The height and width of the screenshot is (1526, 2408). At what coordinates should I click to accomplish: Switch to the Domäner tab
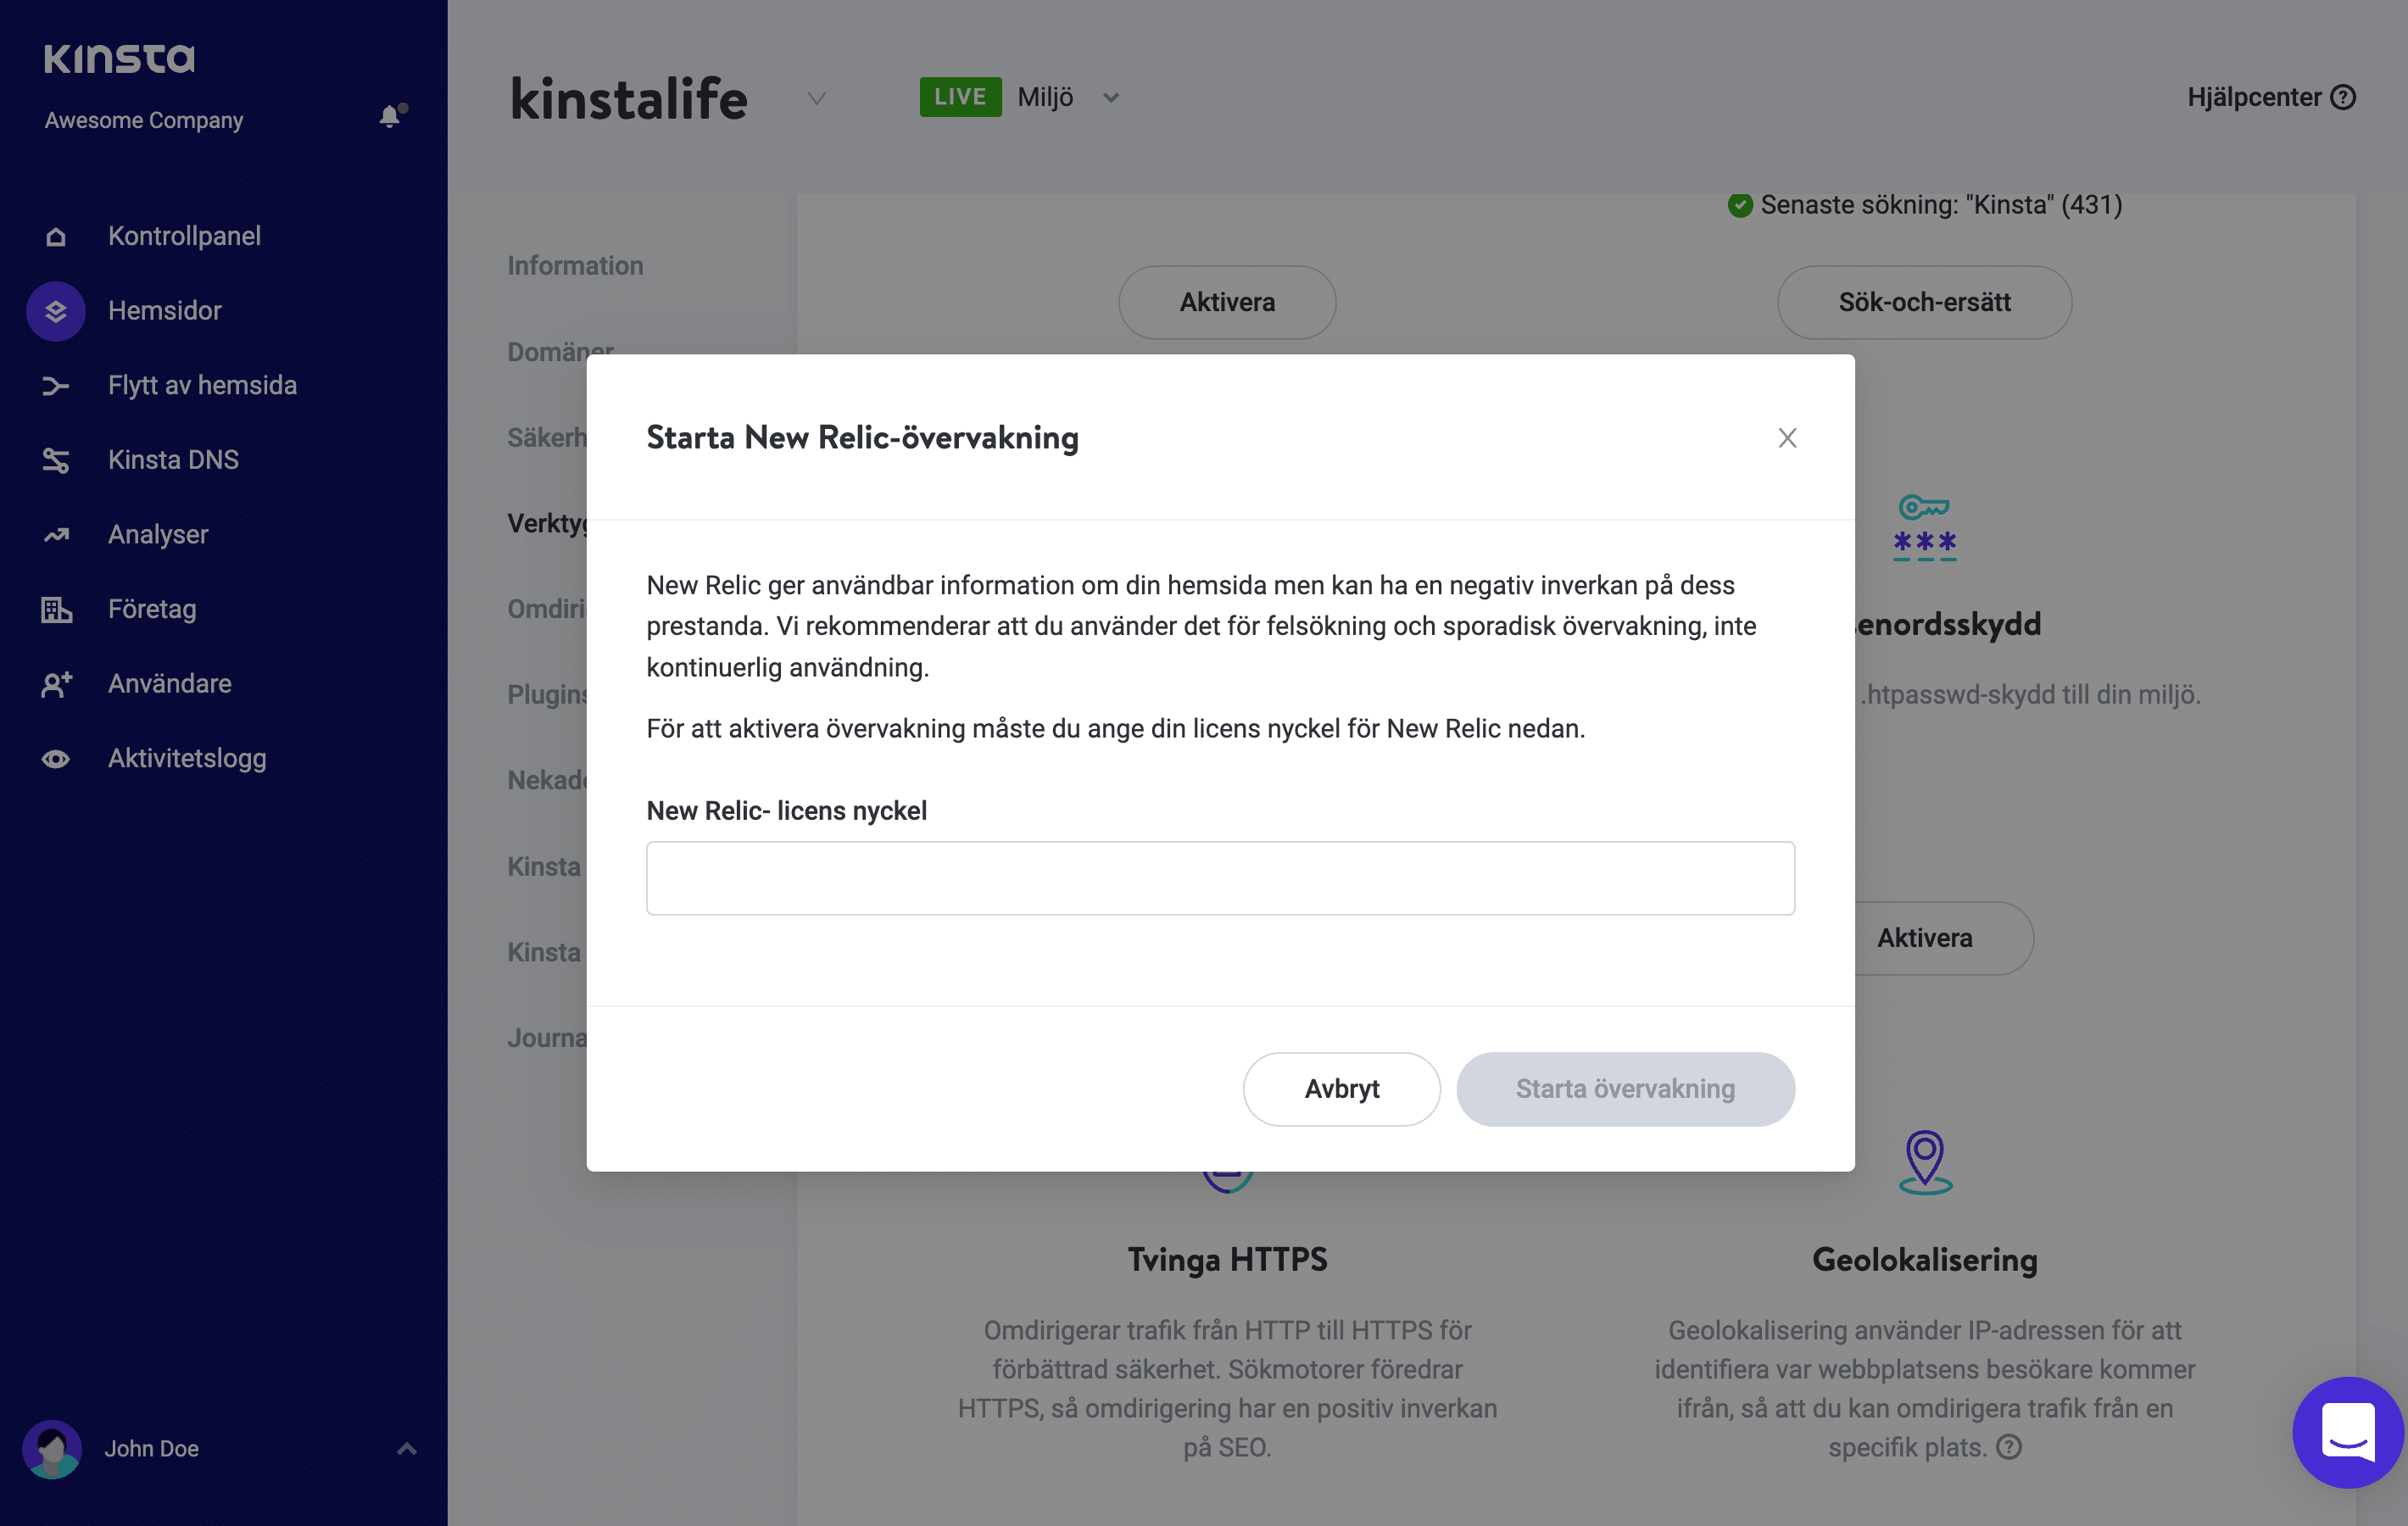pyautogui.click(x=560, y=351)
